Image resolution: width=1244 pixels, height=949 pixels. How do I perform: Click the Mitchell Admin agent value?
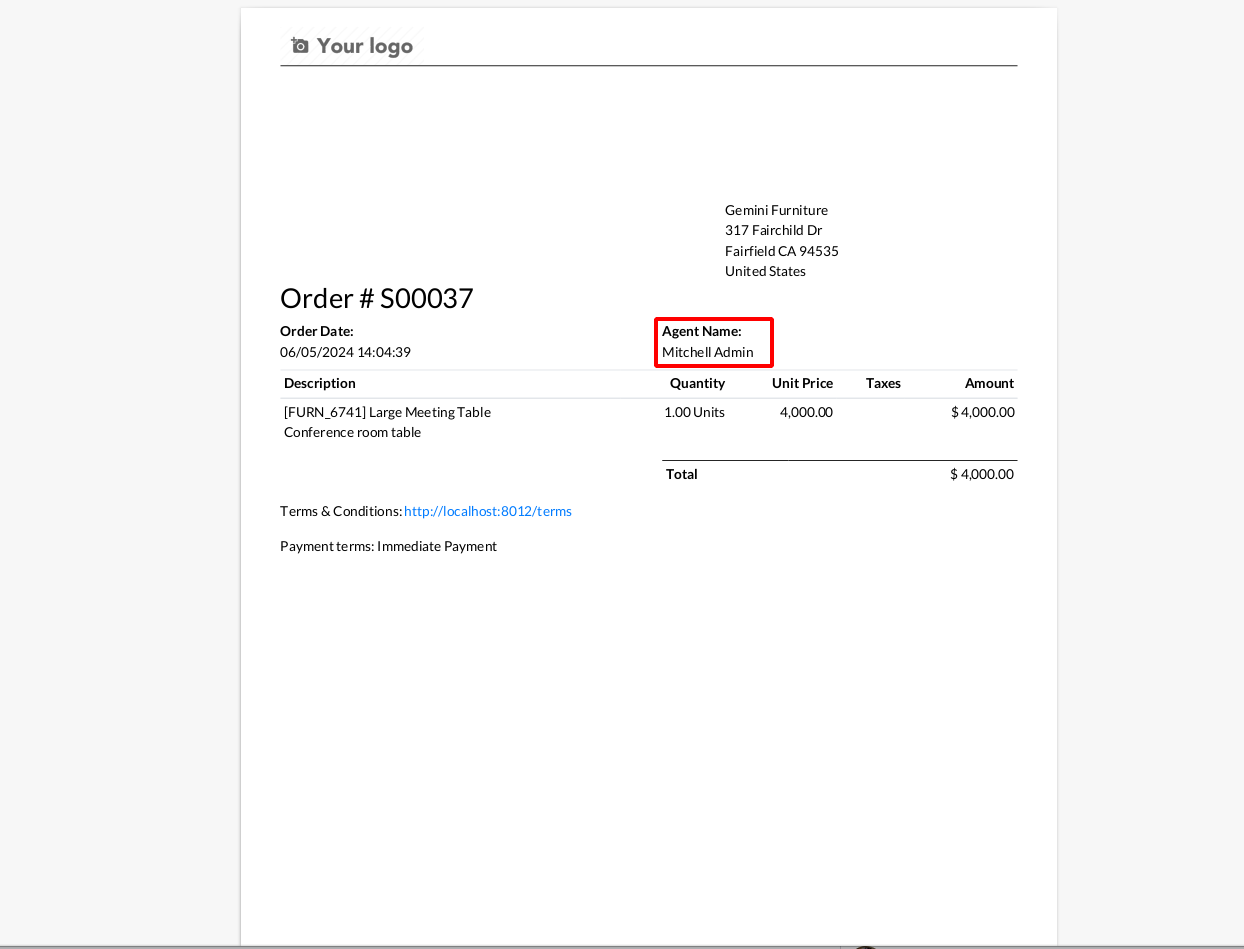click(x=707, y=352)
